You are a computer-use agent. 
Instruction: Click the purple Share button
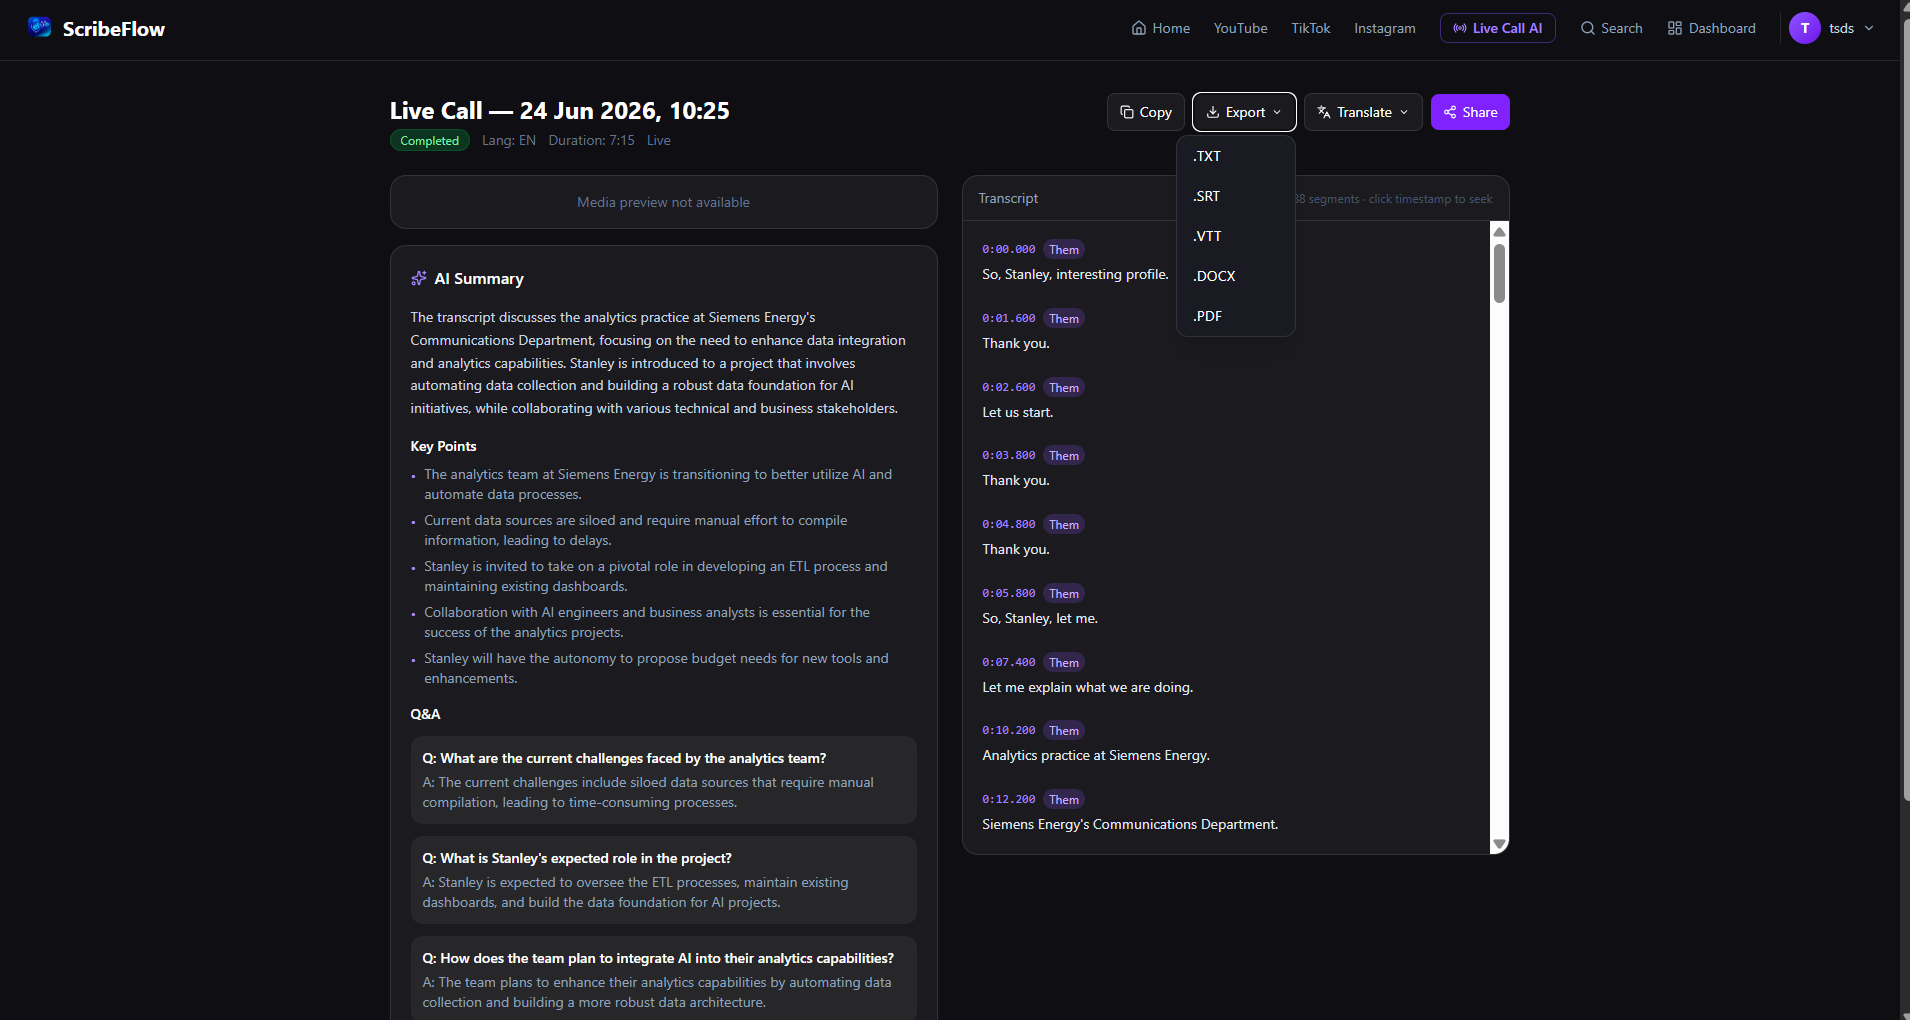(1470, 112)
